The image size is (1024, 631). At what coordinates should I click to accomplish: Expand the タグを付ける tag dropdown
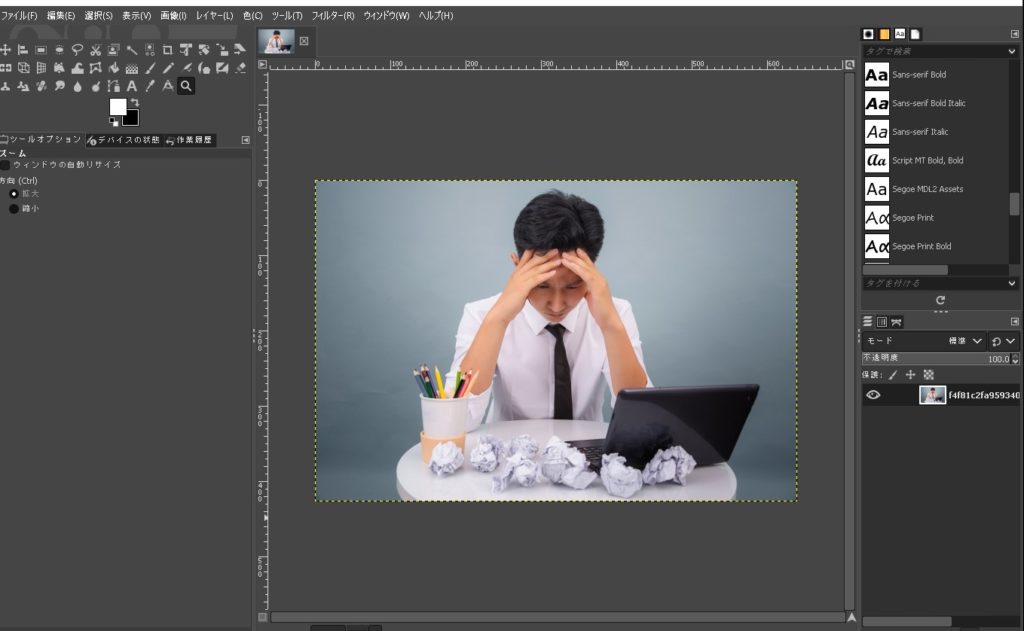point(1011,283)
